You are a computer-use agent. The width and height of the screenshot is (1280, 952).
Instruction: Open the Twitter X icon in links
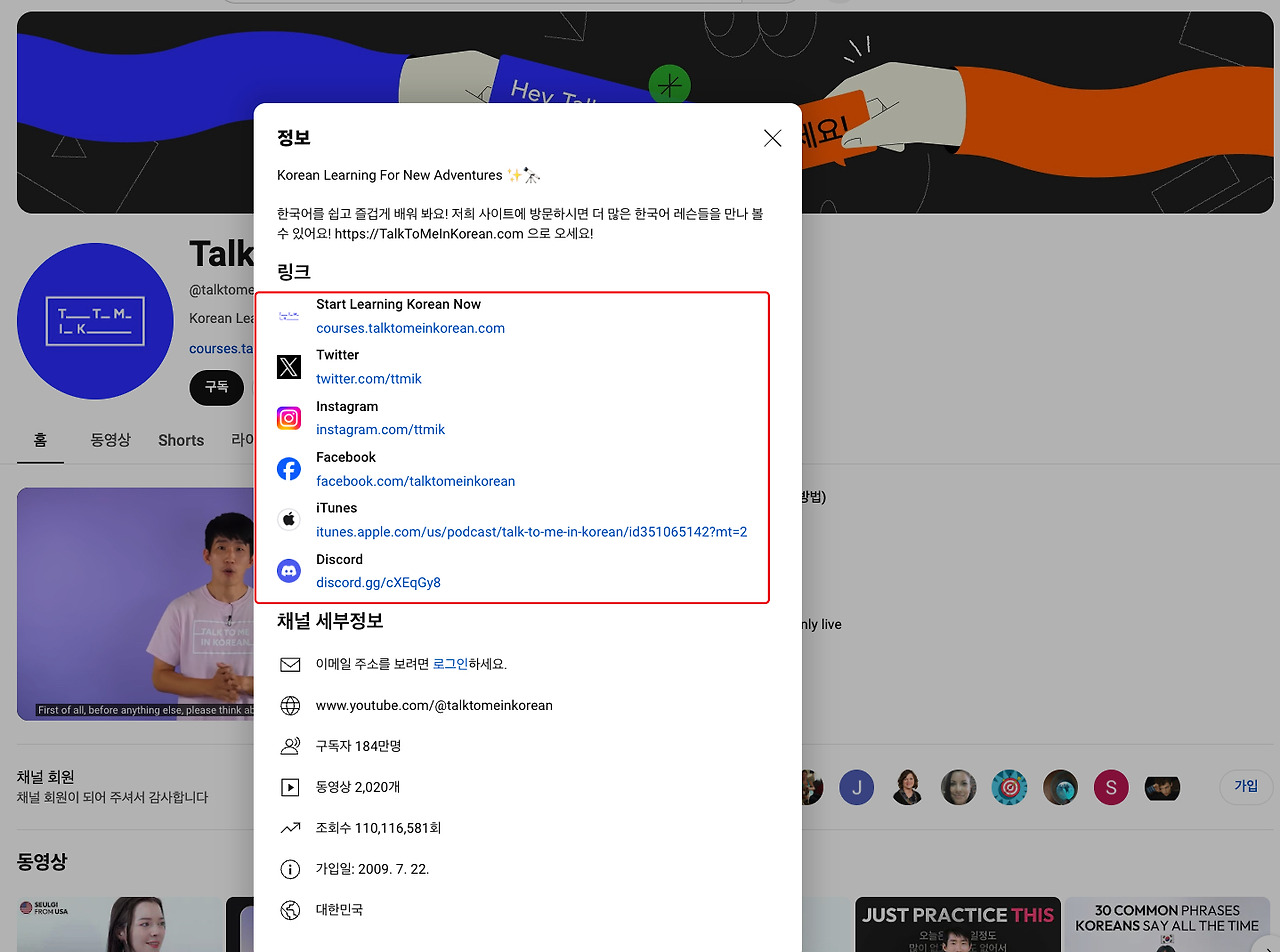click(289, 366)
